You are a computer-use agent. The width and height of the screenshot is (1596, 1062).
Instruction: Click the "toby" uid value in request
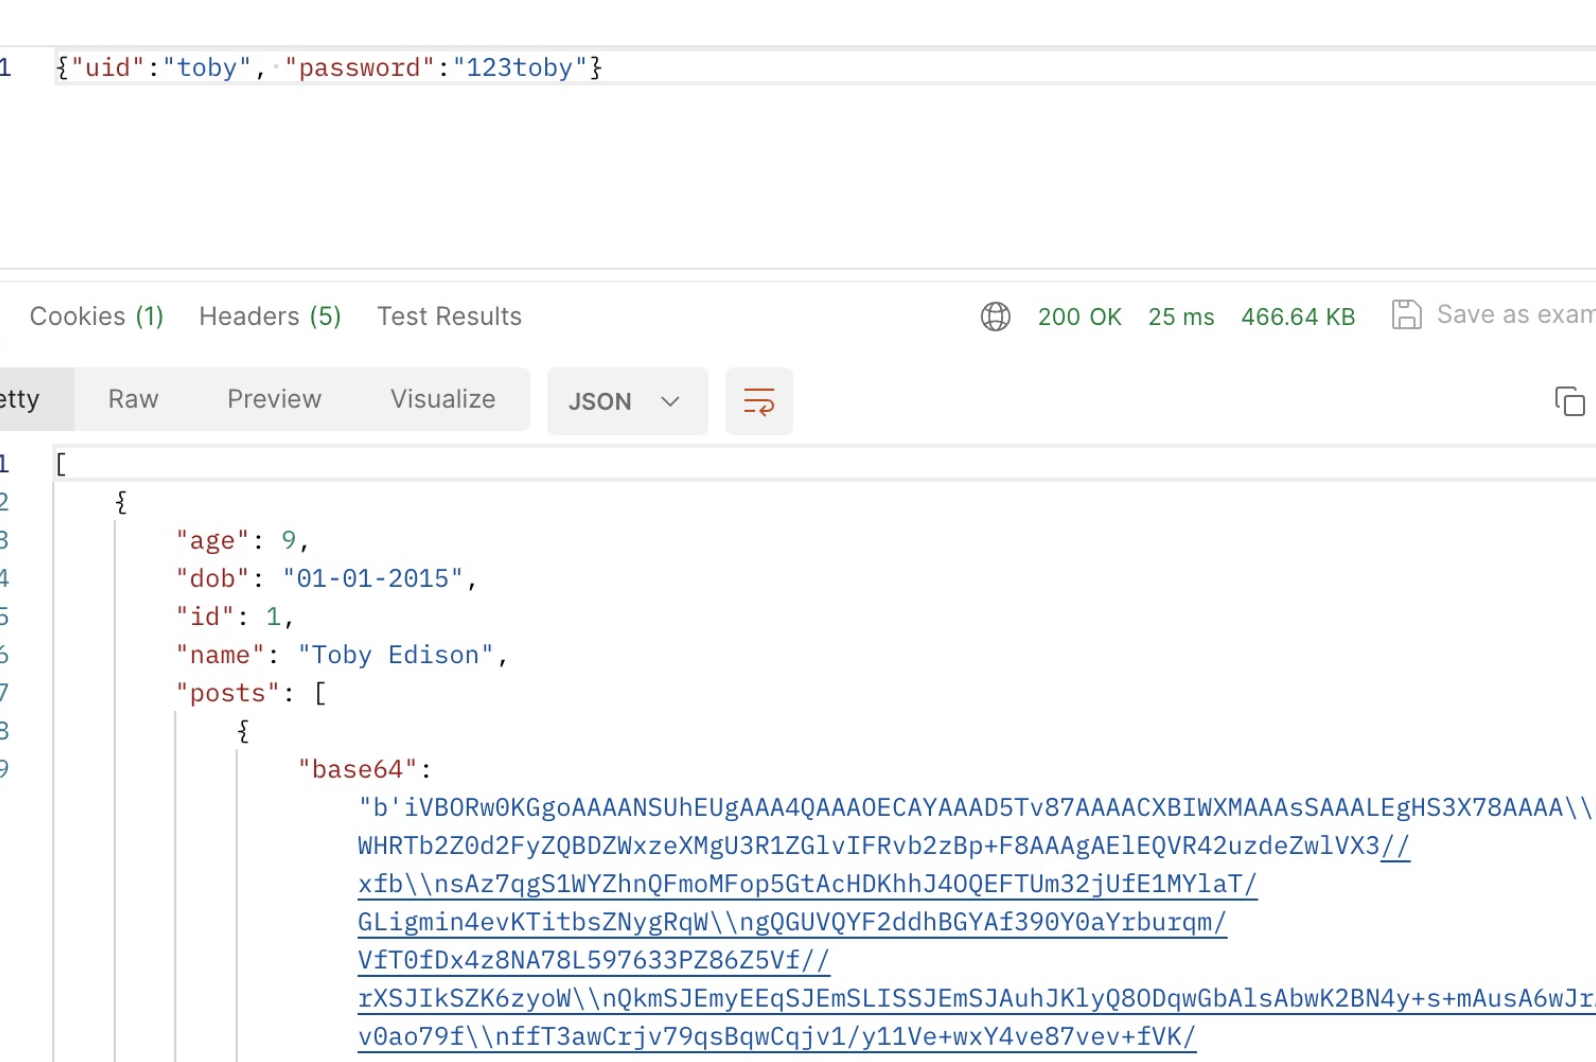pos(207,68)
